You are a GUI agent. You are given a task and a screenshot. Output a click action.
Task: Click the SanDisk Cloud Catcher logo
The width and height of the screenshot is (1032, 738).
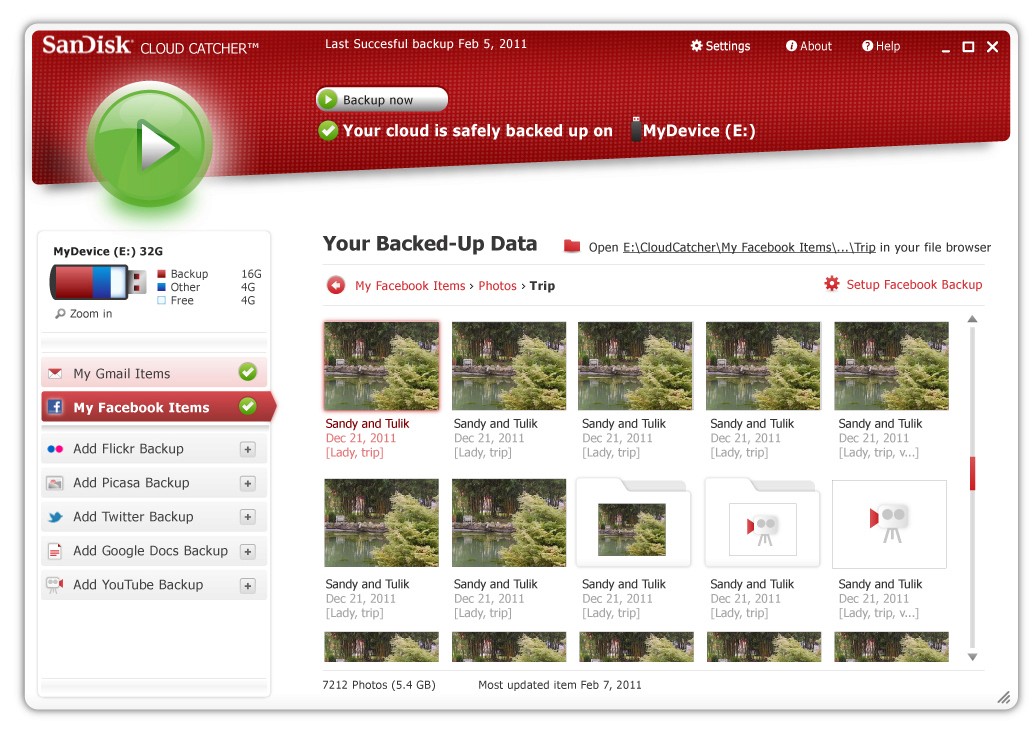click(x=150, y=45)
